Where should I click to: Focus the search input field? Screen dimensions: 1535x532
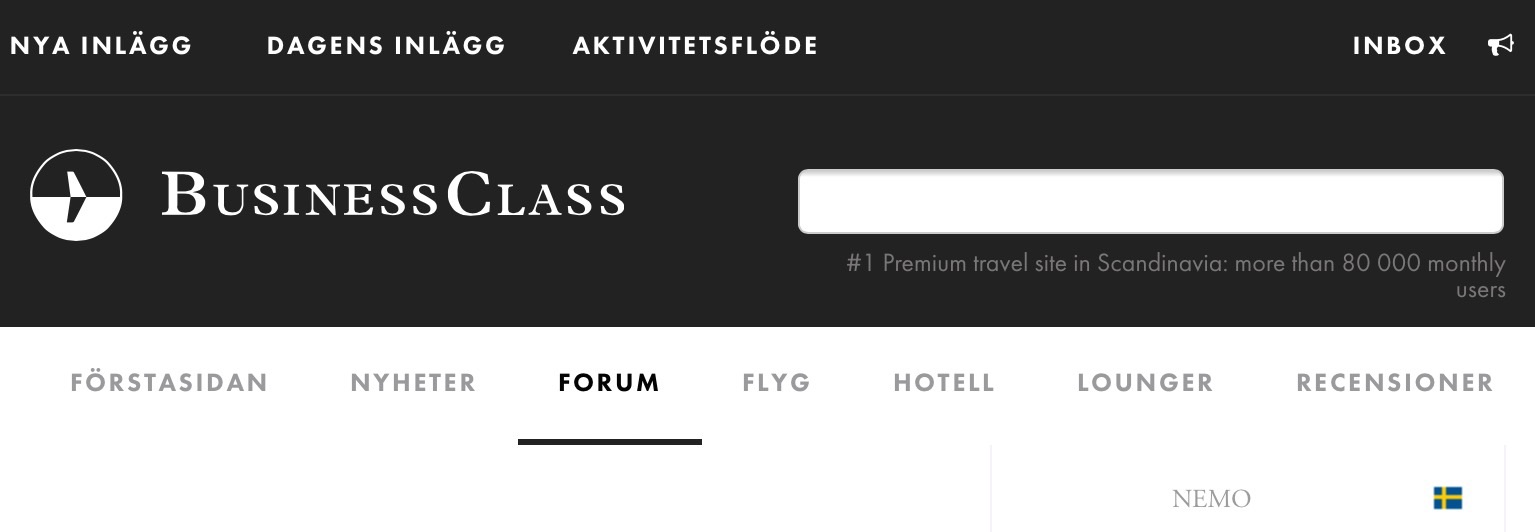click(1150, 201)
